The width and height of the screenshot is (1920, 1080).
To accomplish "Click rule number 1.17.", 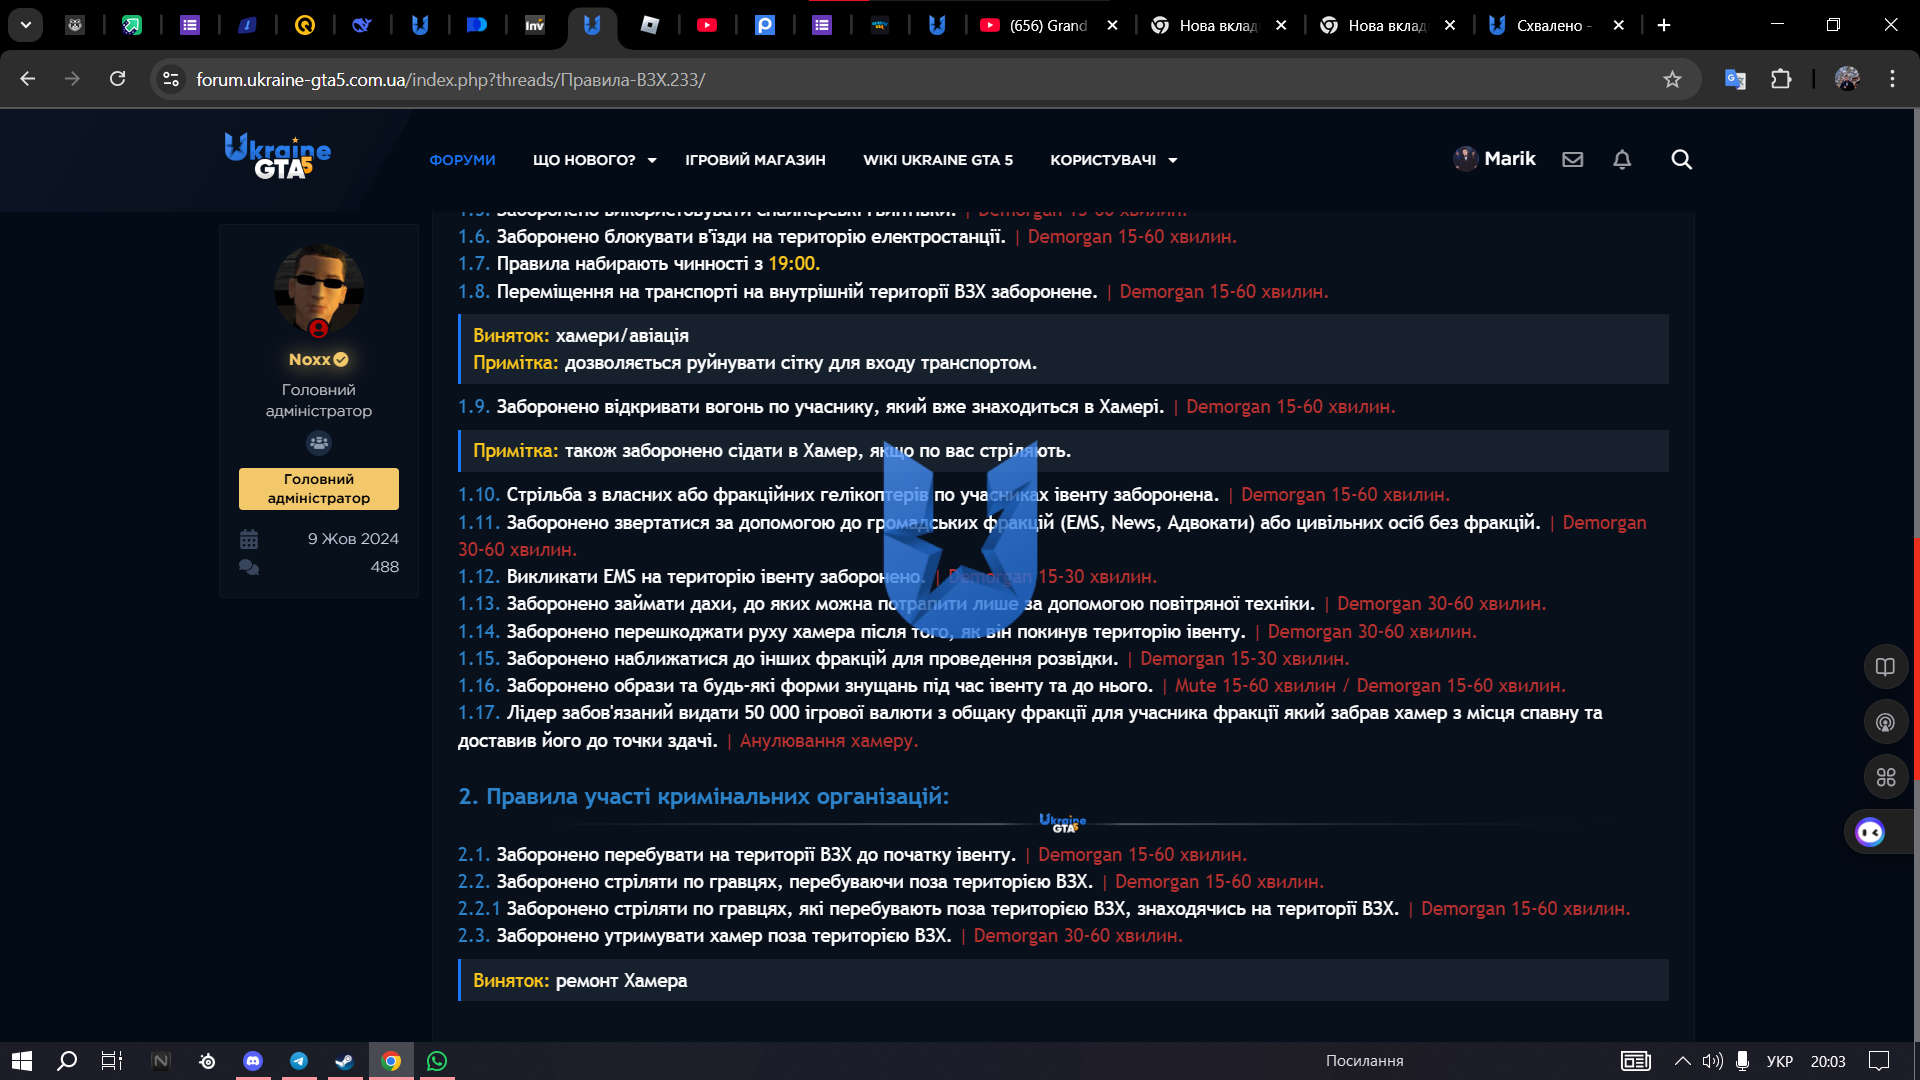I will click(x=478, y=712).
